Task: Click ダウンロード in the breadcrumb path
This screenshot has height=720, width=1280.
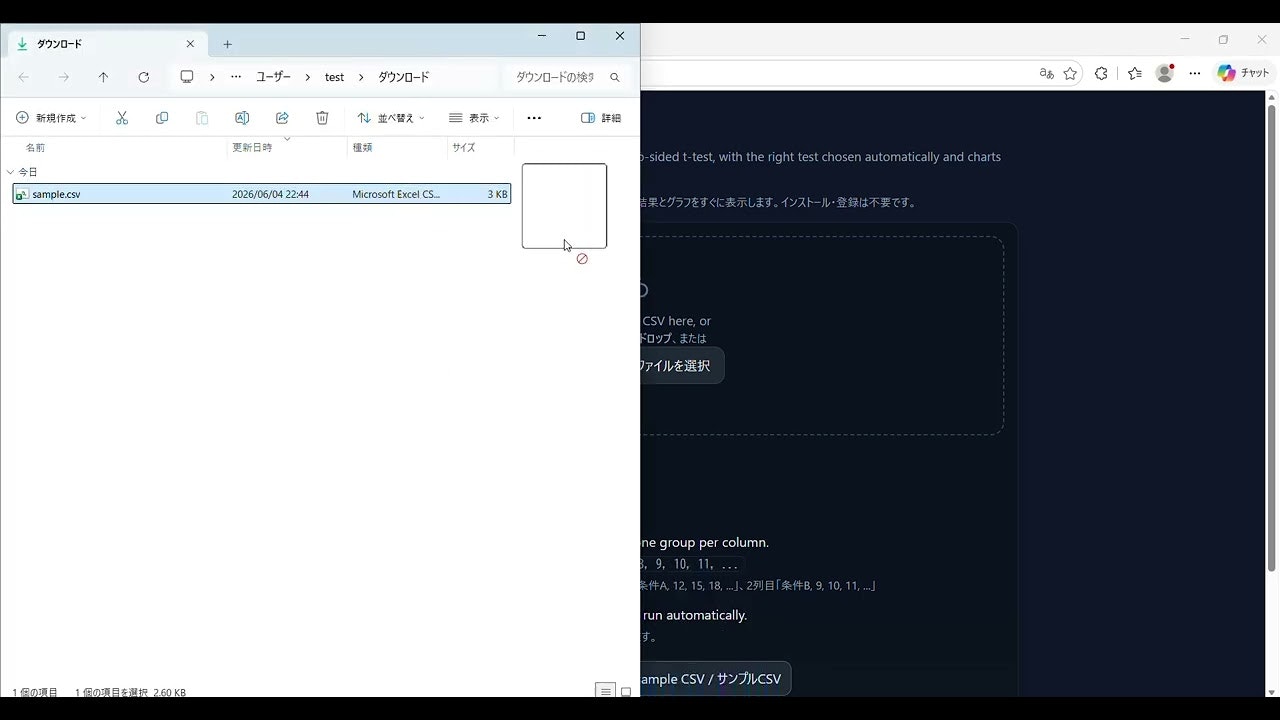Action: (x=404, y=77)
